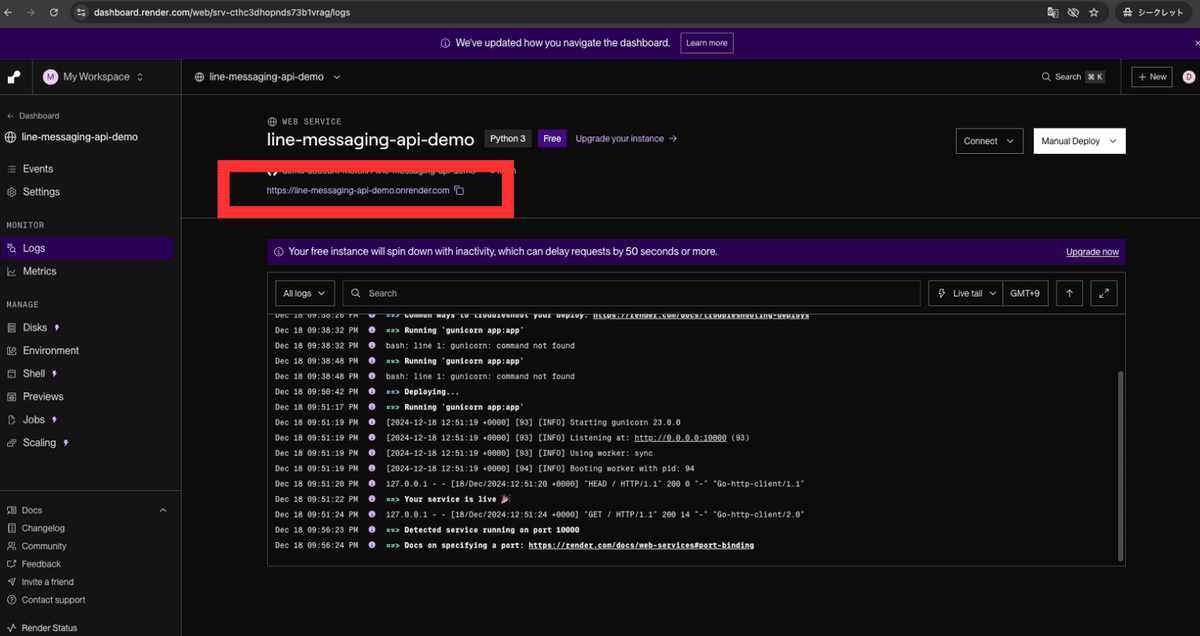
Task: Open Environment in the sidebar
Action: [x=51, y=351]
